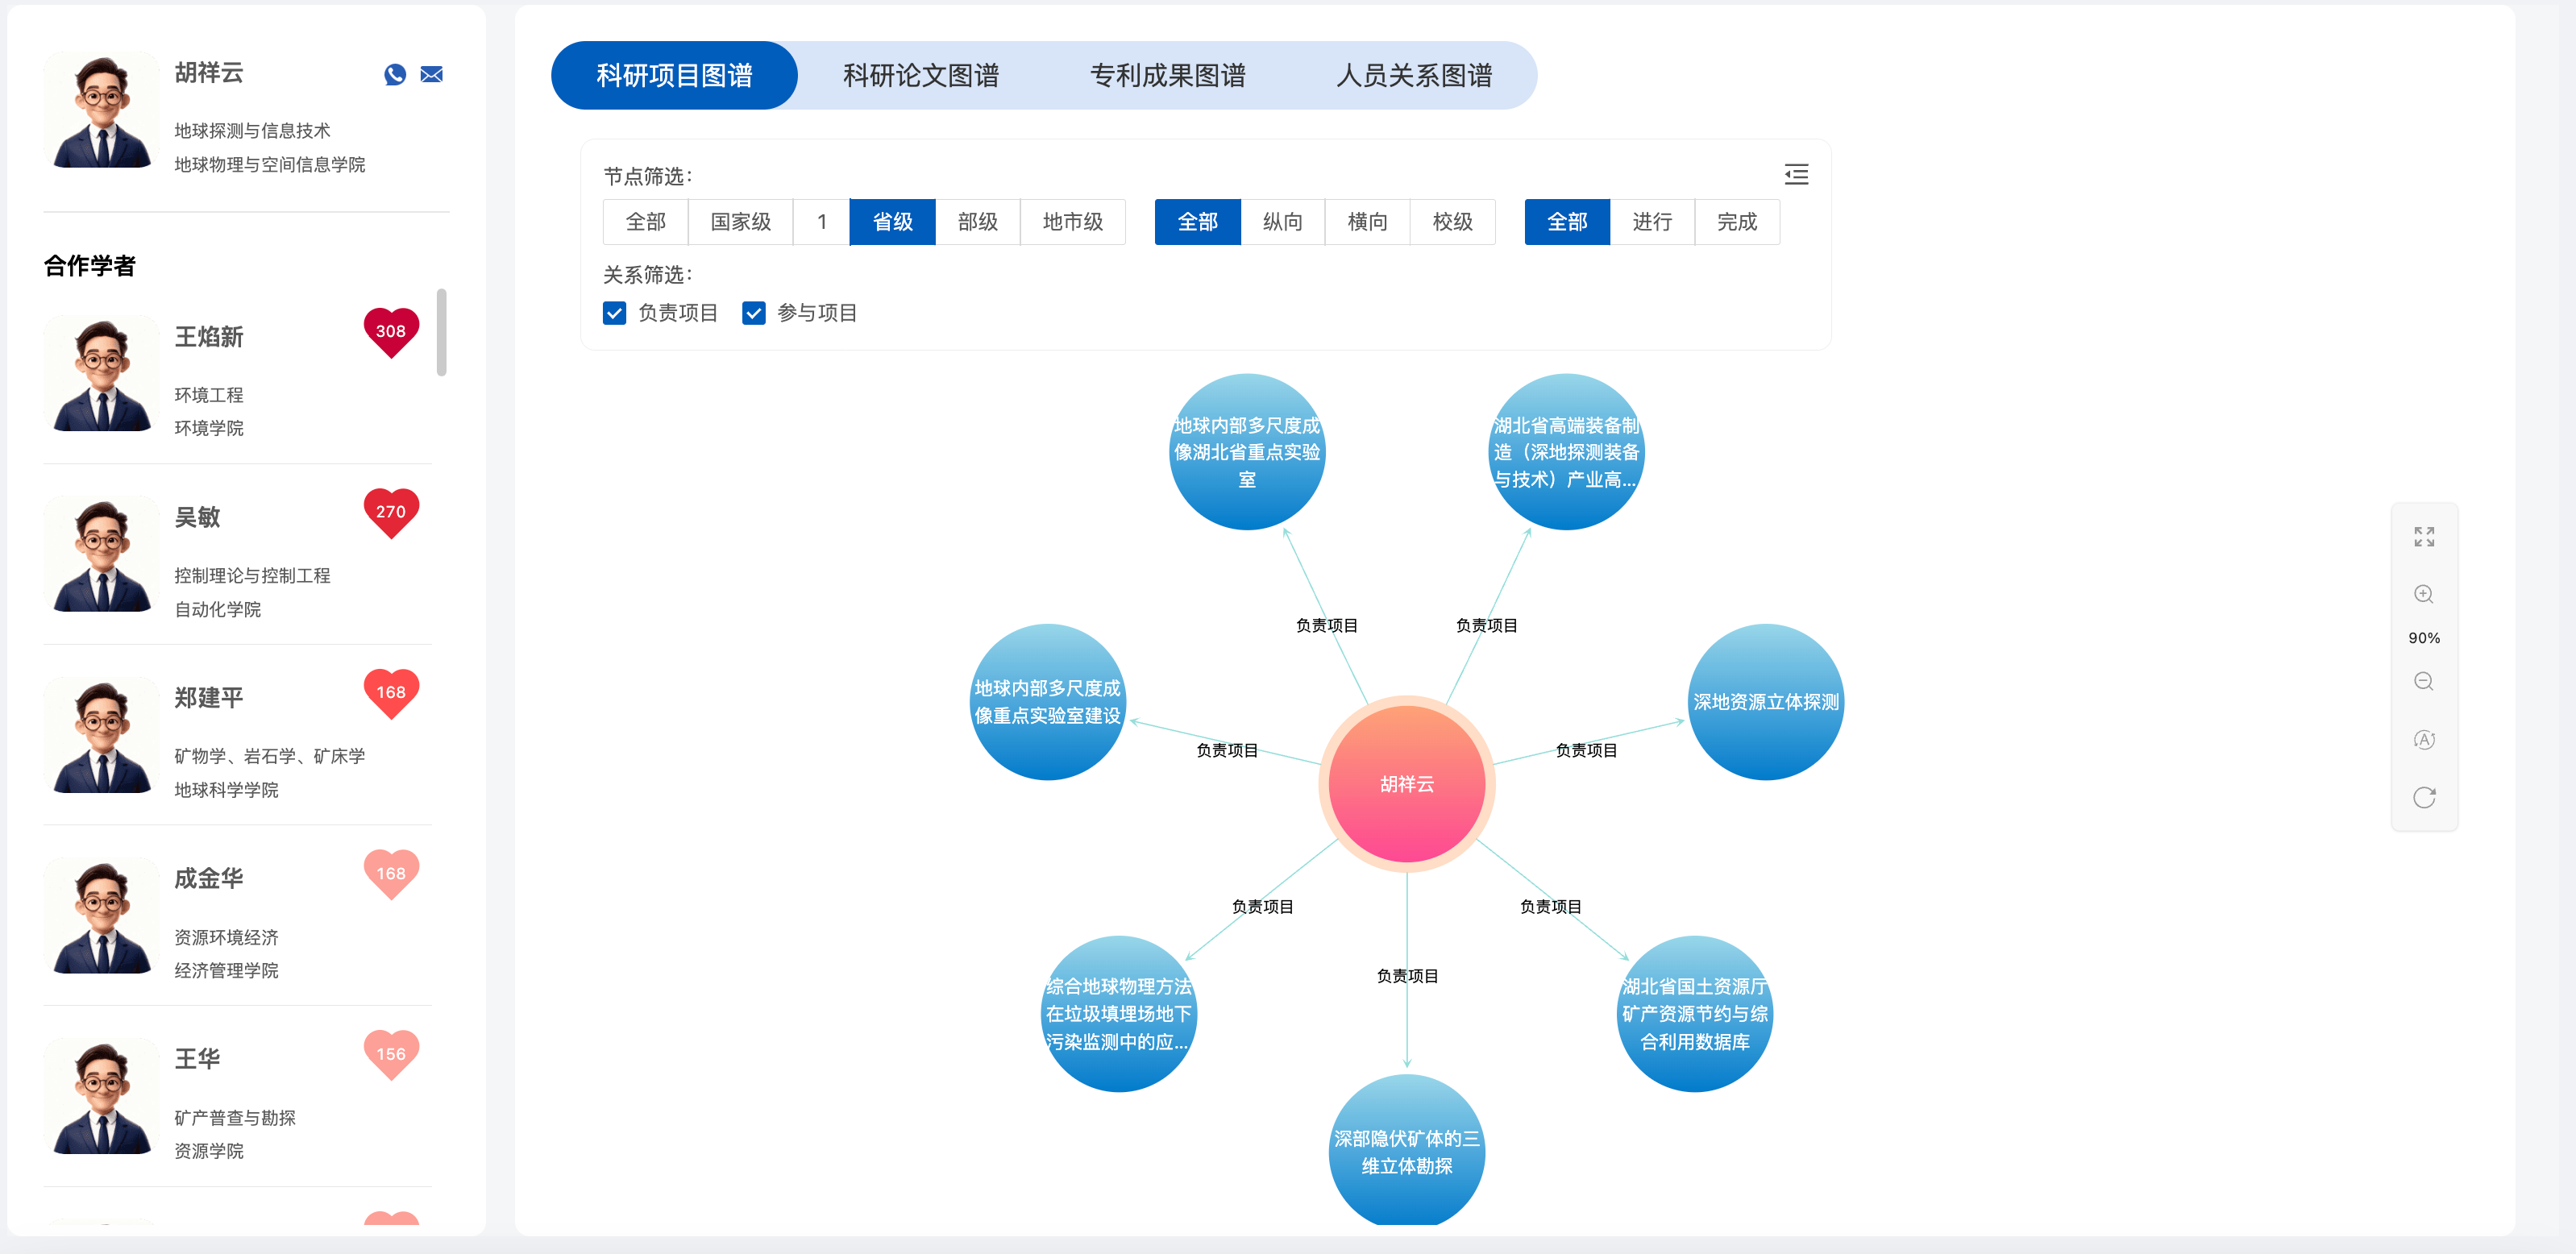This screenshot has width=2576, height=1254.
Task: Click the fullscreen graph icon
Action: [2424, 537]
